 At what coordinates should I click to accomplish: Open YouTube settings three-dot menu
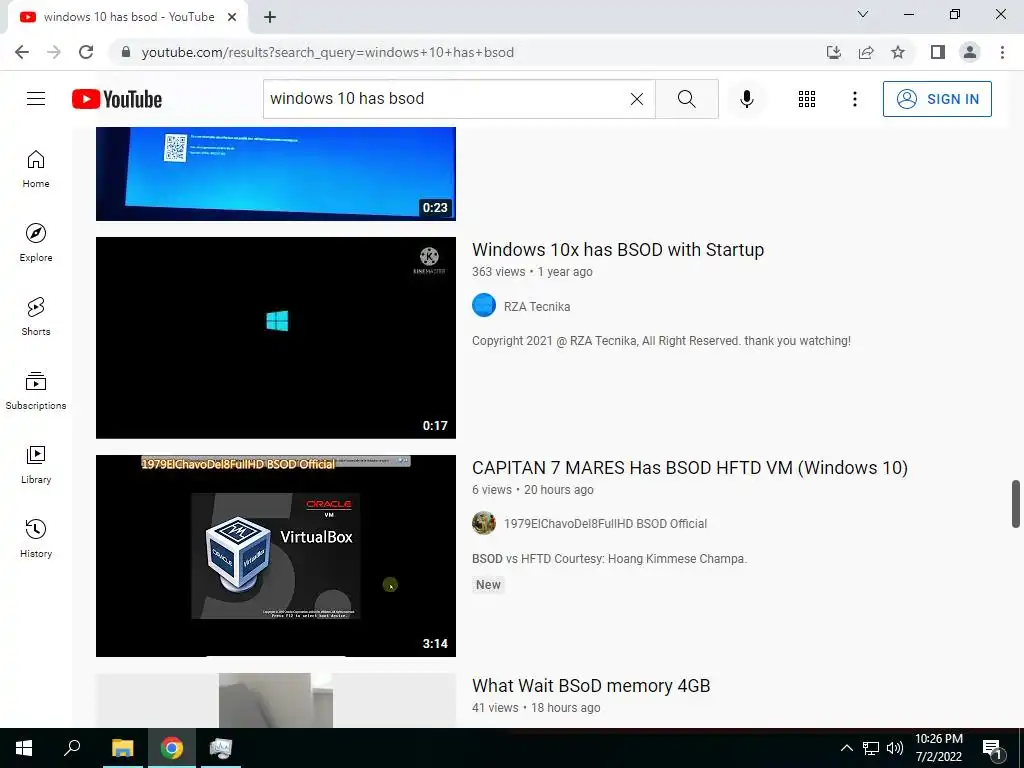pos(854,99)
